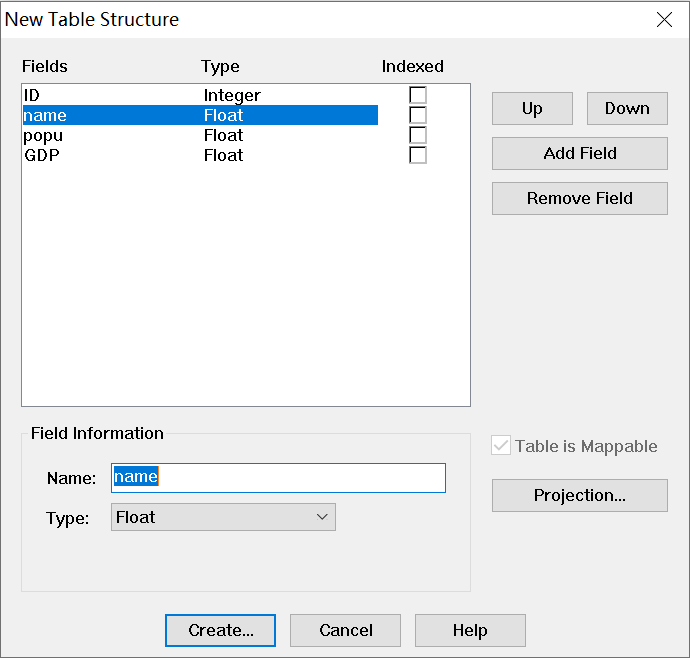Click the Up button
The width and height of the screenshot is (690, 658).
coord(532,109)
